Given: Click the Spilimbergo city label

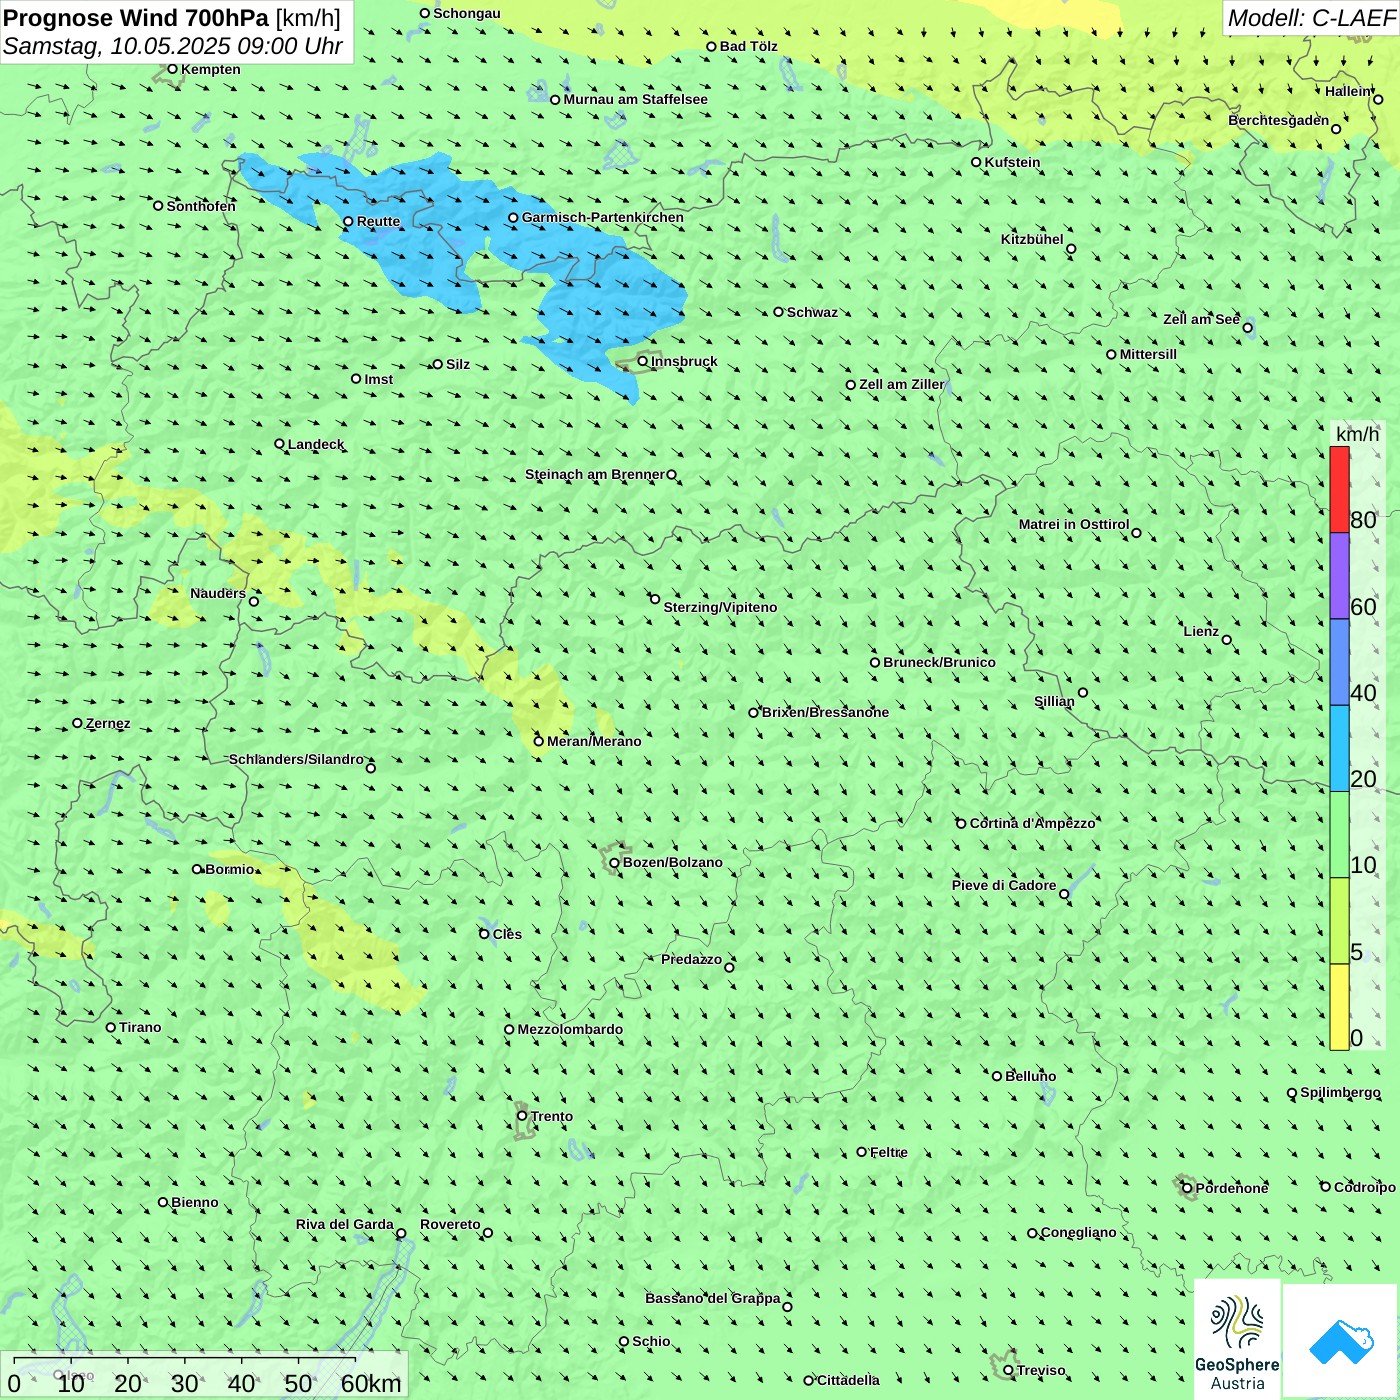Looking at the screenshot, I should click(1340, 1092).
